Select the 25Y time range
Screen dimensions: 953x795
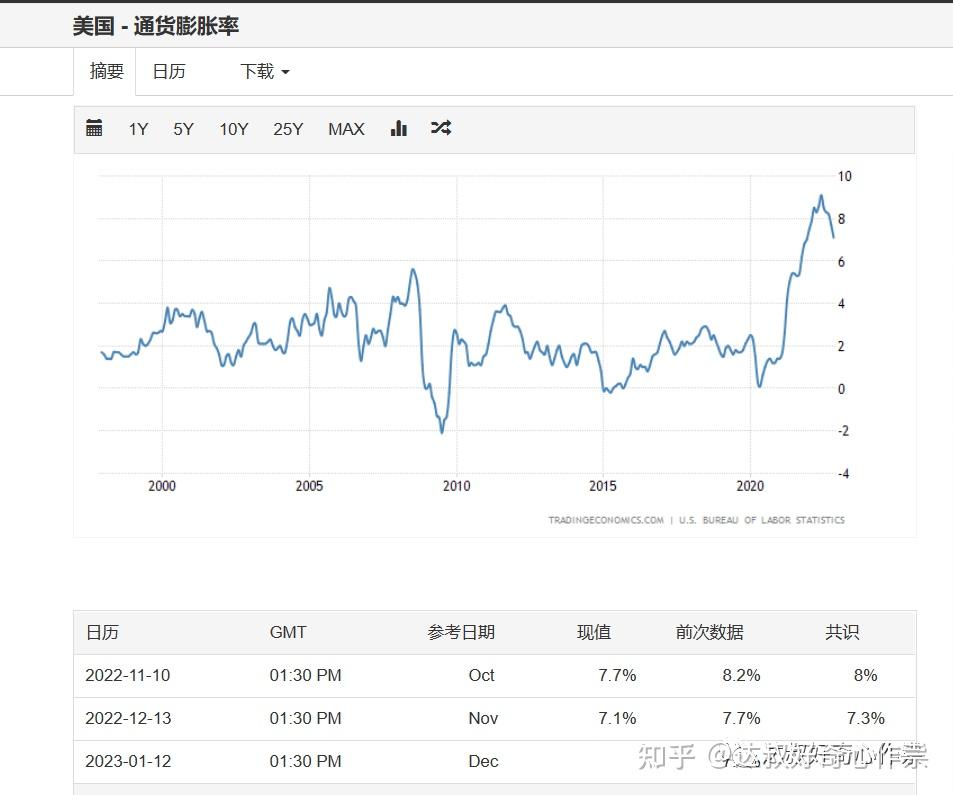point(288,129)
